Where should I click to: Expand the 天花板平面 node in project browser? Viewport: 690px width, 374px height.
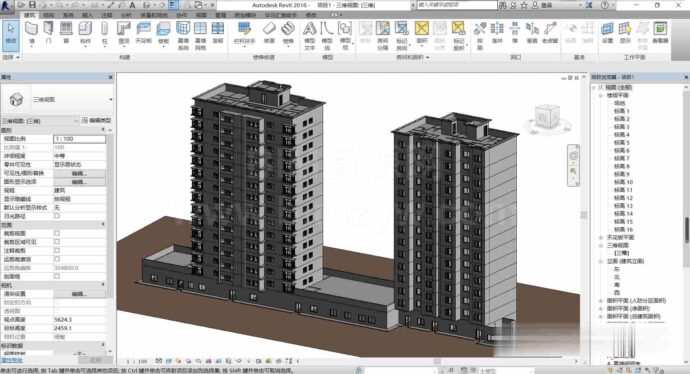coord(601,237)
